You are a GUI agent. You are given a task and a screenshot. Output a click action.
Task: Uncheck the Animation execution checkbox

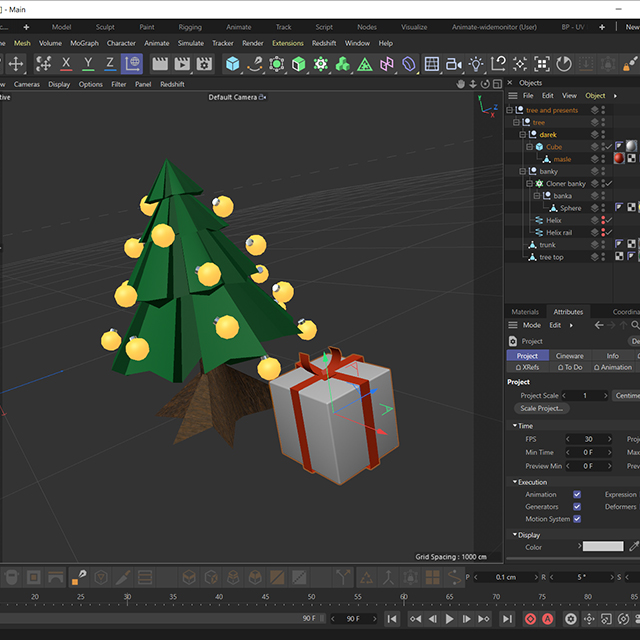(x=577, y=494)
